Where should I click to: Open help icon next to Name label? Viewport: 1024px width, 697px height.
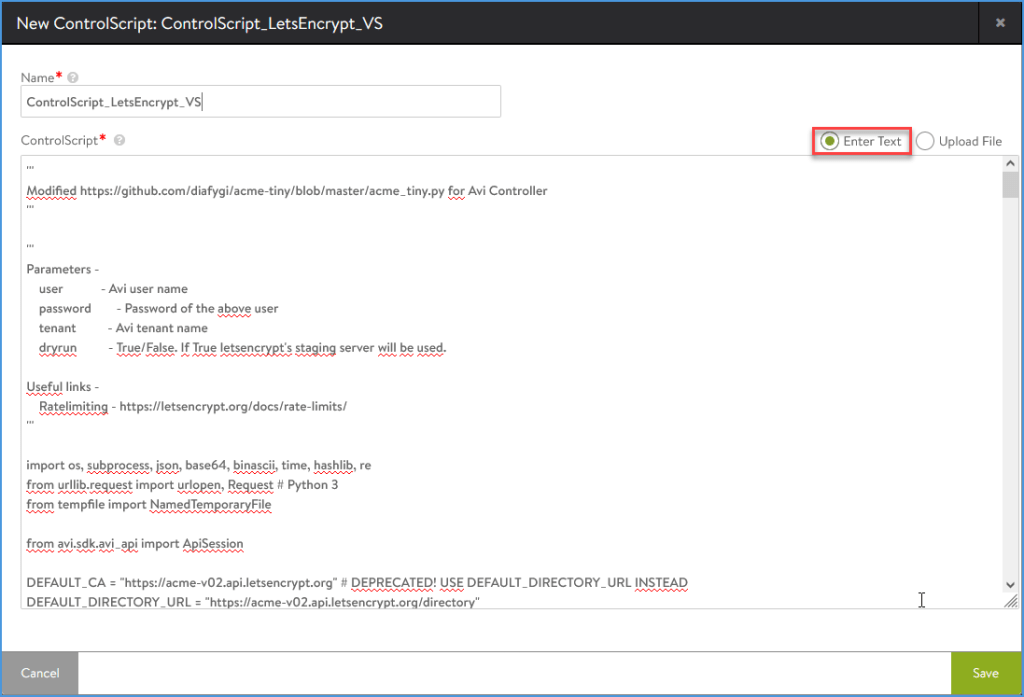click(72, 77)
